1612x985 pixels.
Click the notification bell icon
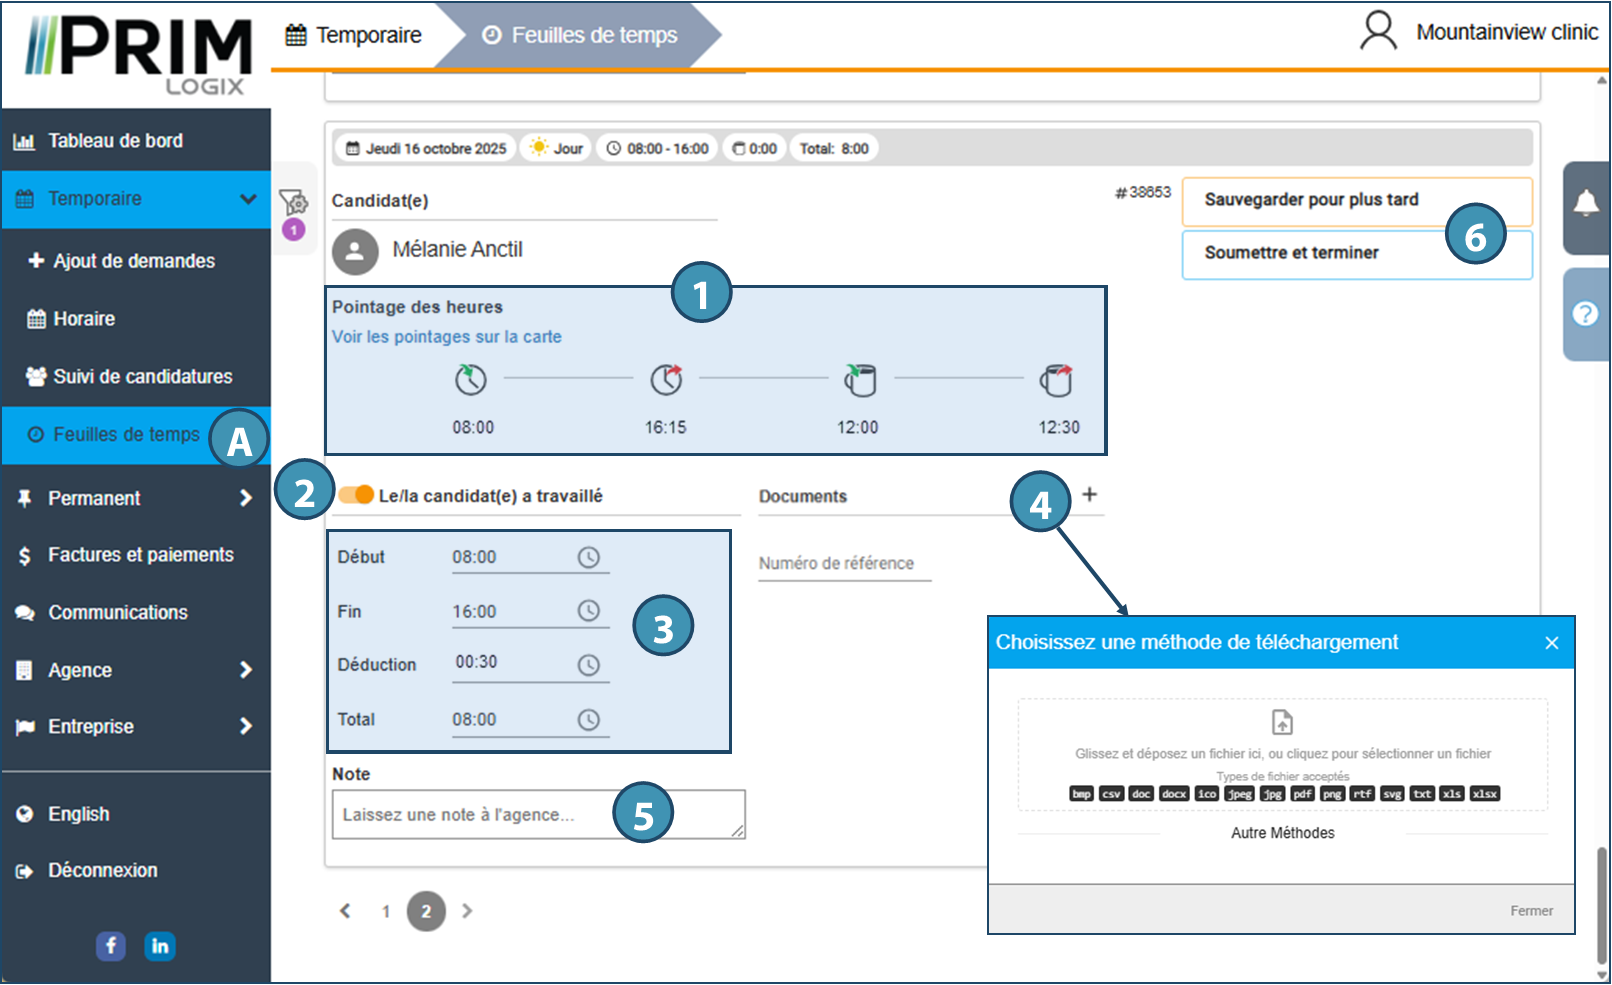(1586, 204)
